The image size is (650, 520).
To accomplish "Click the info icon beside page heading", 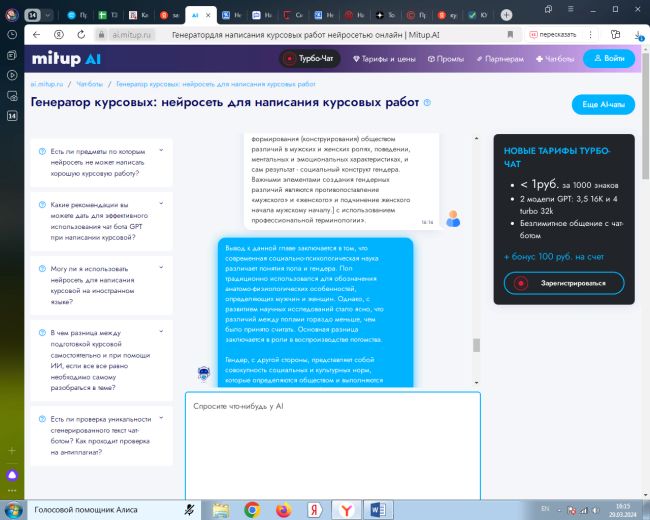I will [x=427, y=103].
